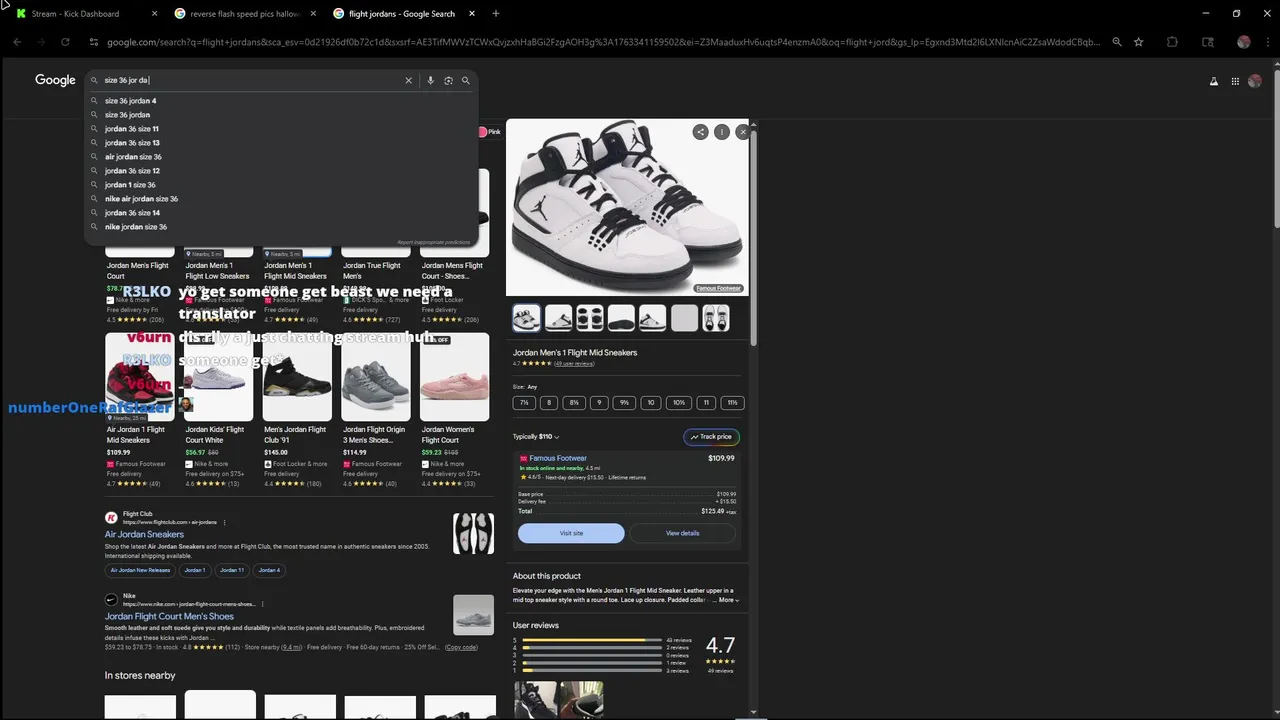Select shoe size 9
This screenshot has width=1280, height=720.
599,403
